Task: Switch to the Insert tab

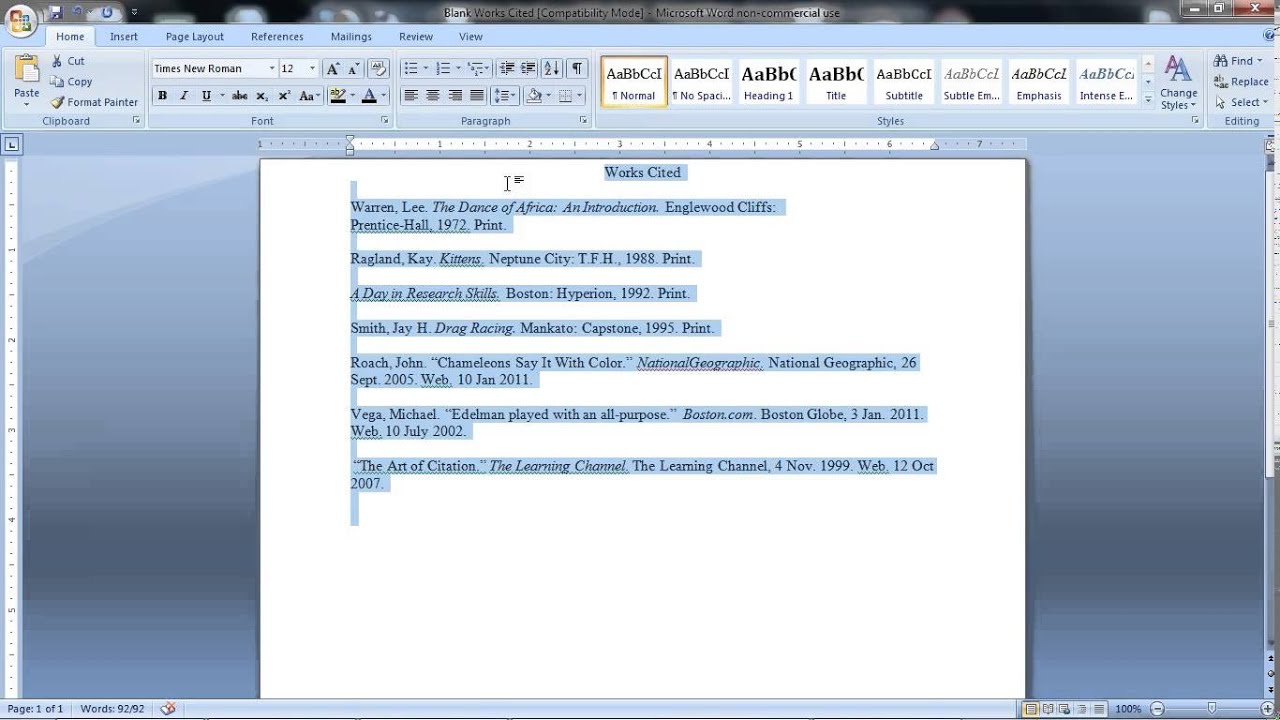Action: [124, 37]
